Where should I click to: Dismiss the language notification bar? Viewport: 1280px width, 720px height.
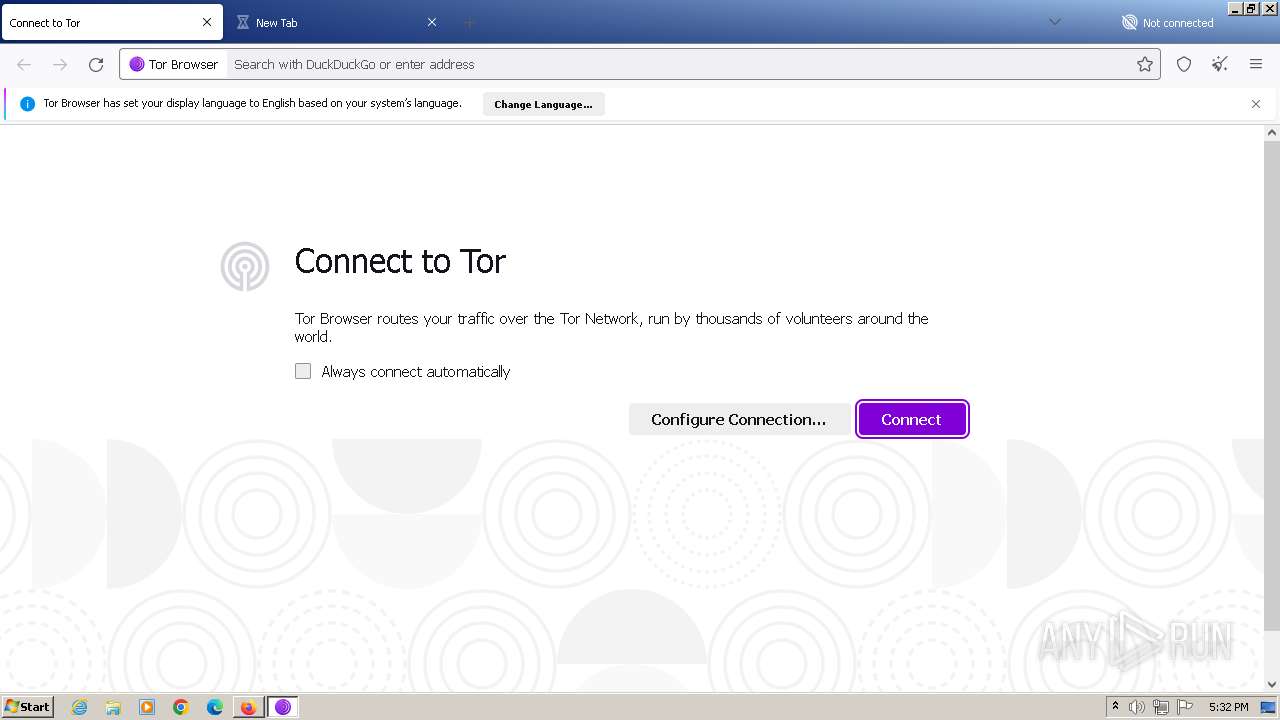coord(1256,104)
